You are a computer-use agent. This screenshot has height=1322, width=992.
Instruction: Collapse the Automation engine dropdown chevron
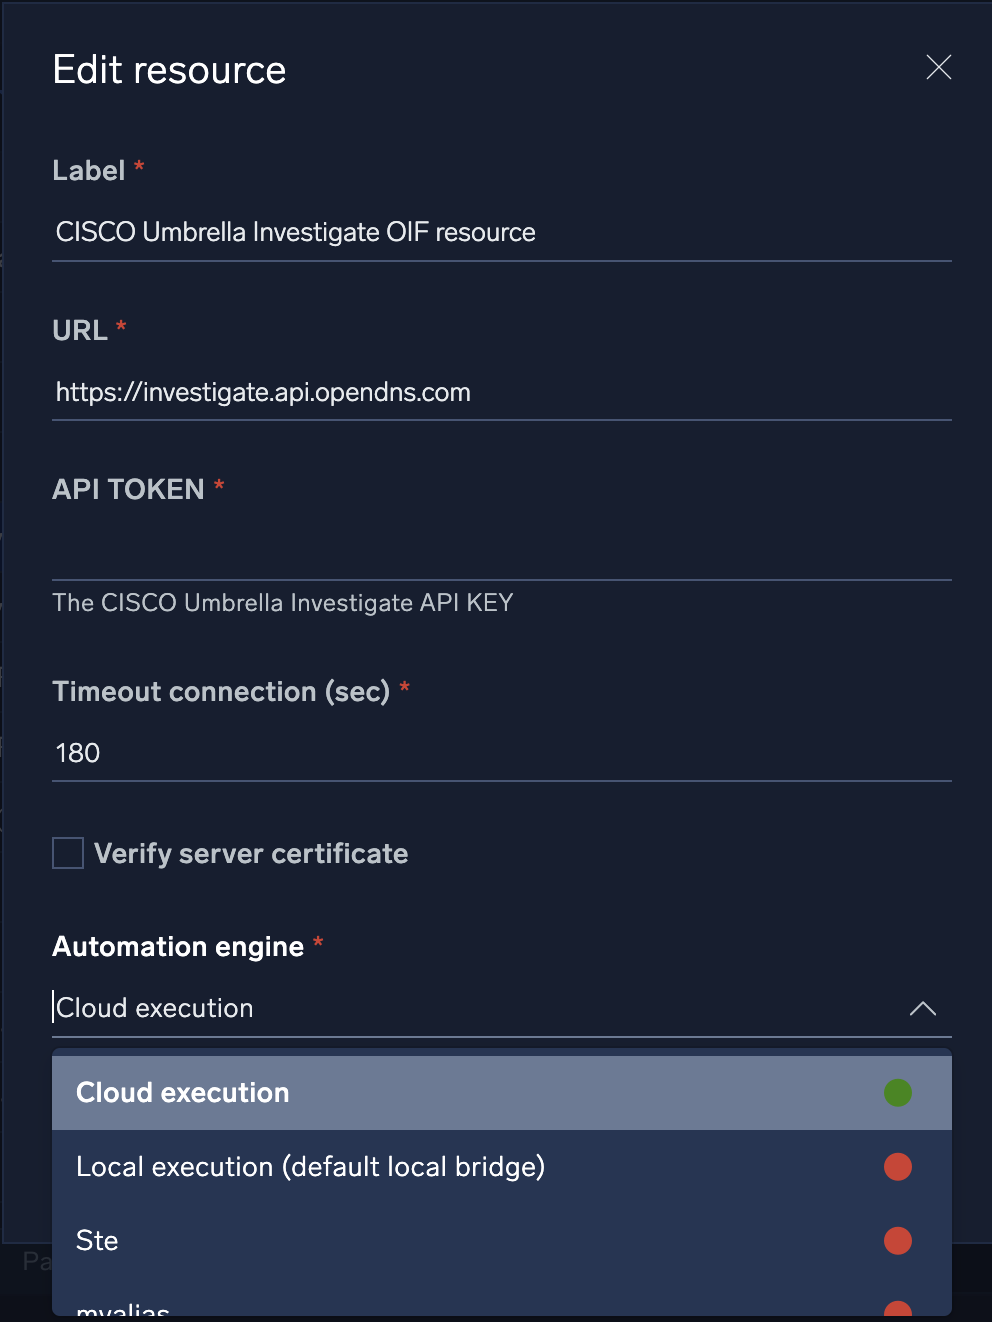pyautogui.click(x=922, y=1008)
